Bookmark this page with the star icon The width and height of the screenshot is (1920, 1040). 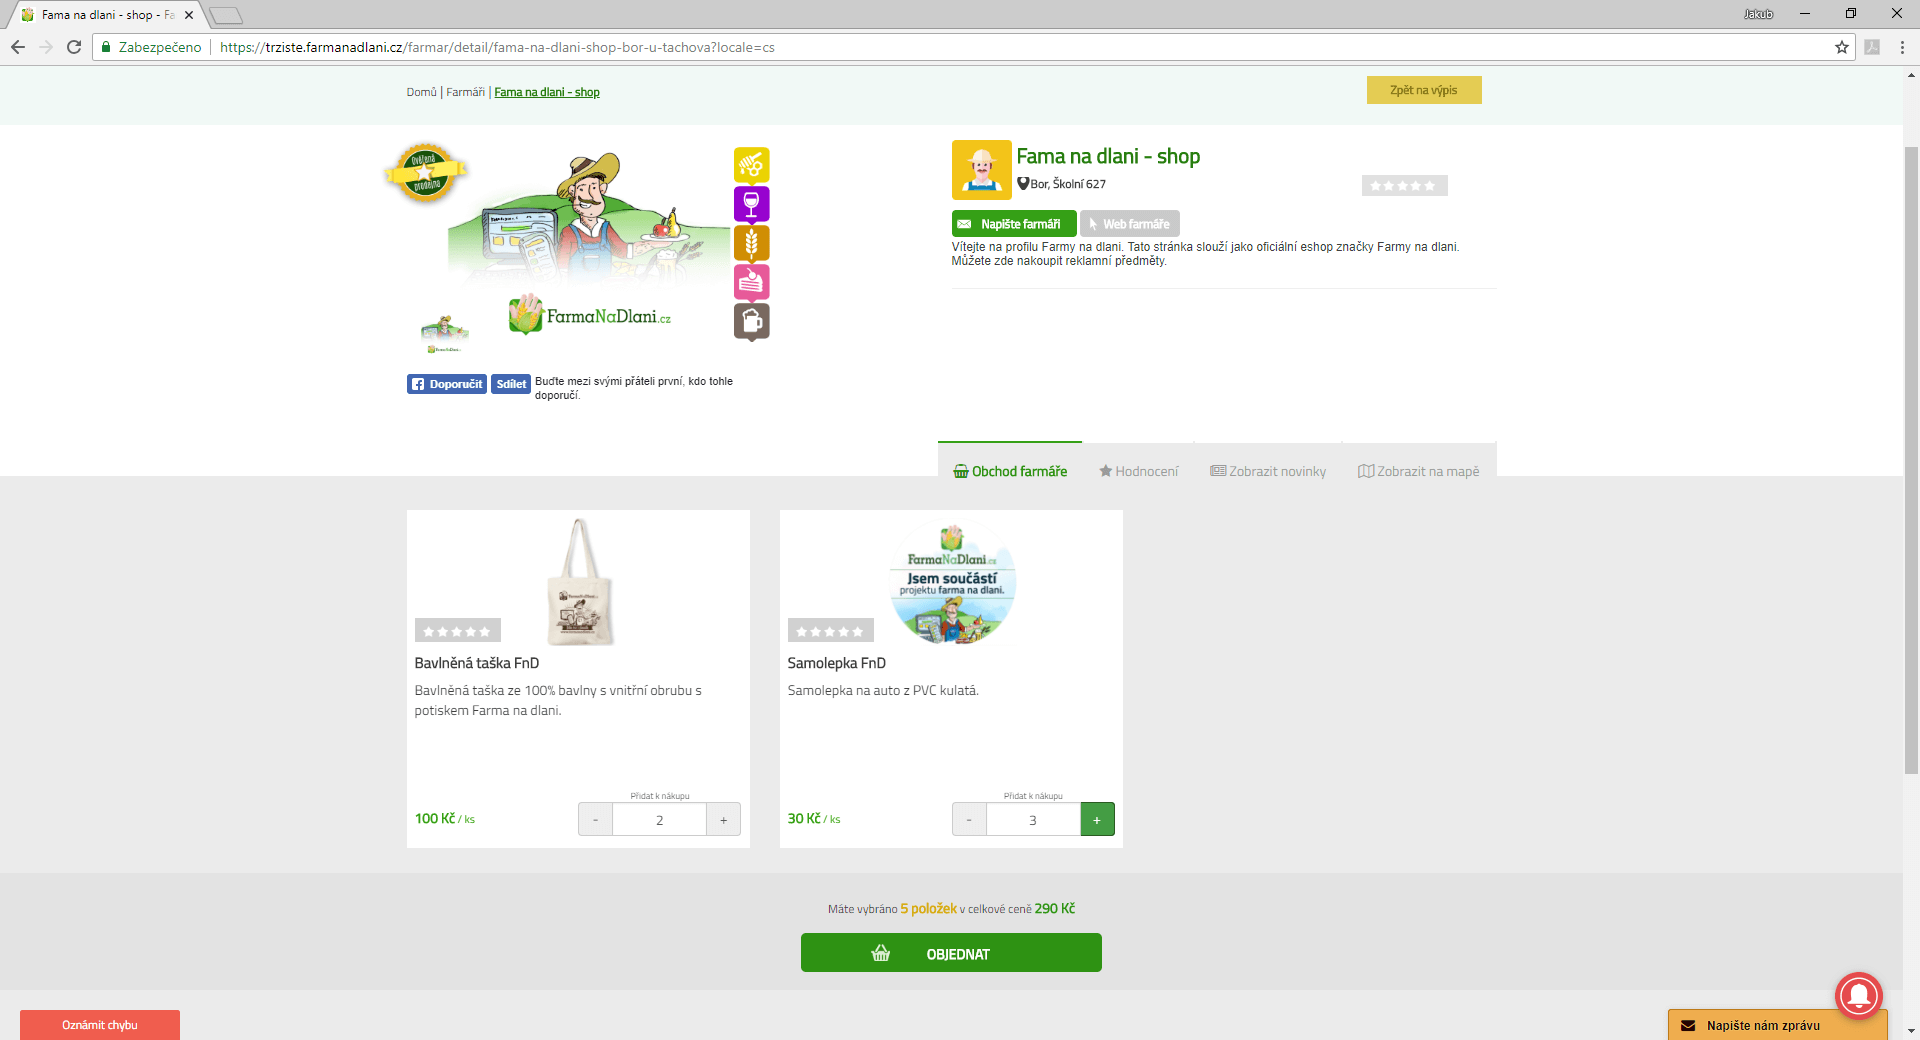[x=1841, y=47]
